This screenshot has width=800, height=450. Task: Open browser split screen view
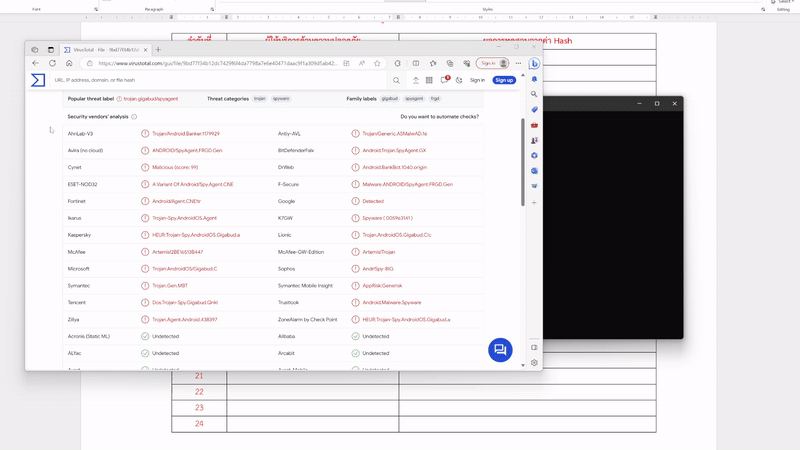[416, 63]
